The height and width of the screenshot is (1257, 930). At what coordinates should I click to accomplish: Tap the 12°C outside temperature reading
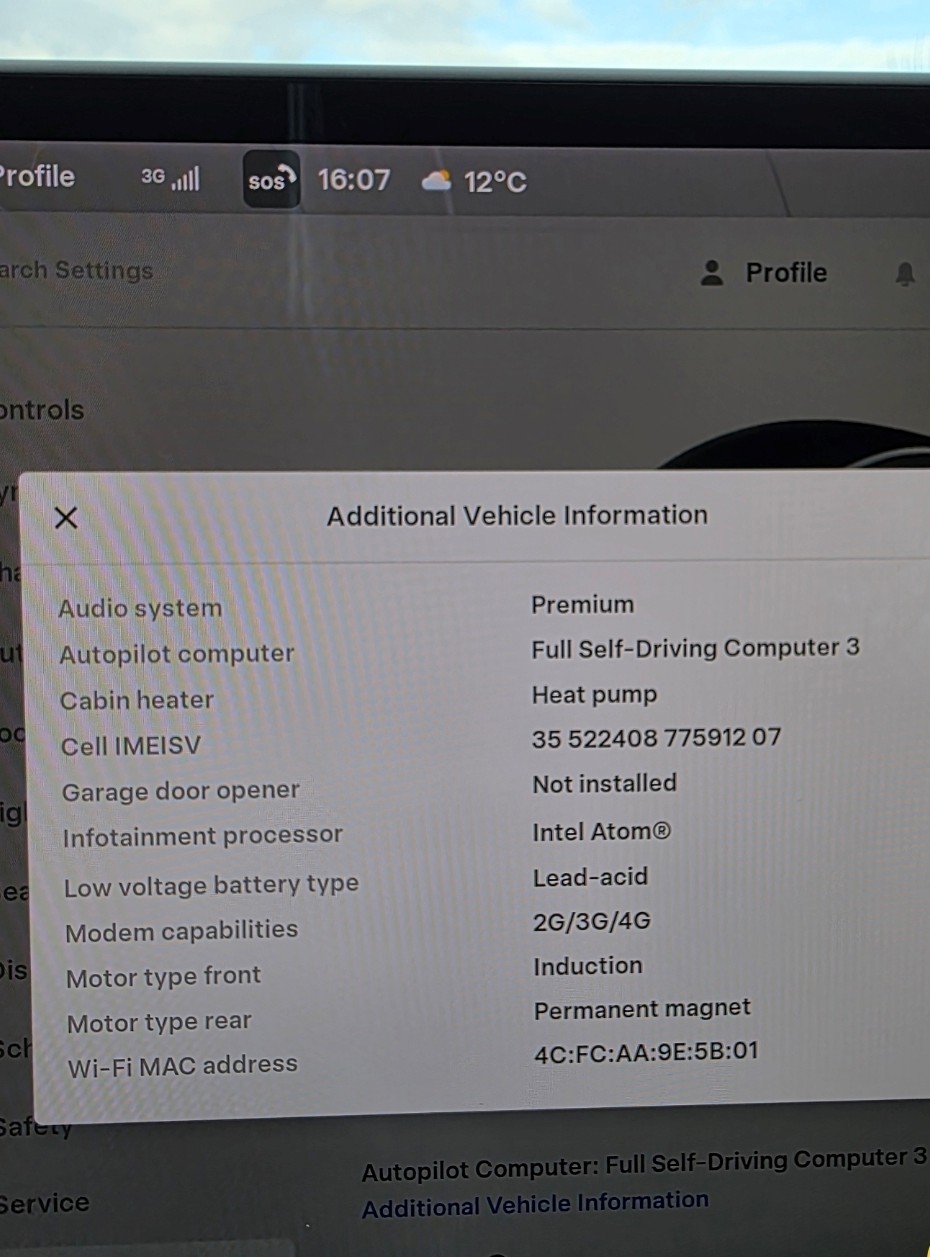coord(495,183)
